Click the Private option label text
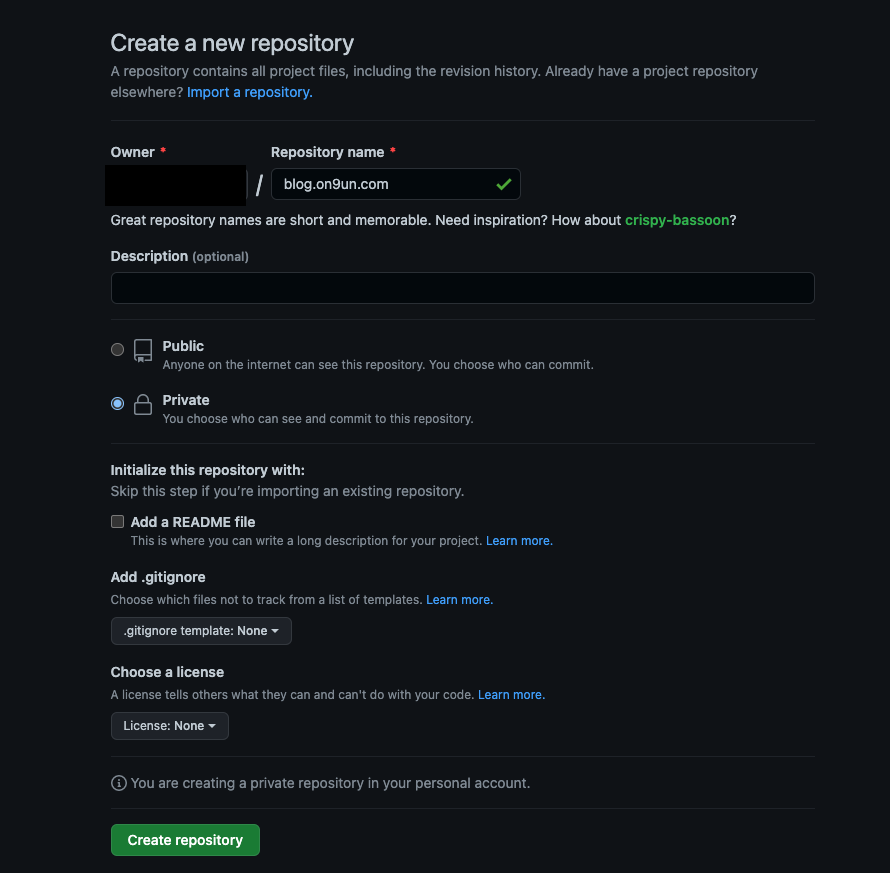The height and width of the screenshot is (873, 890). 186,400
